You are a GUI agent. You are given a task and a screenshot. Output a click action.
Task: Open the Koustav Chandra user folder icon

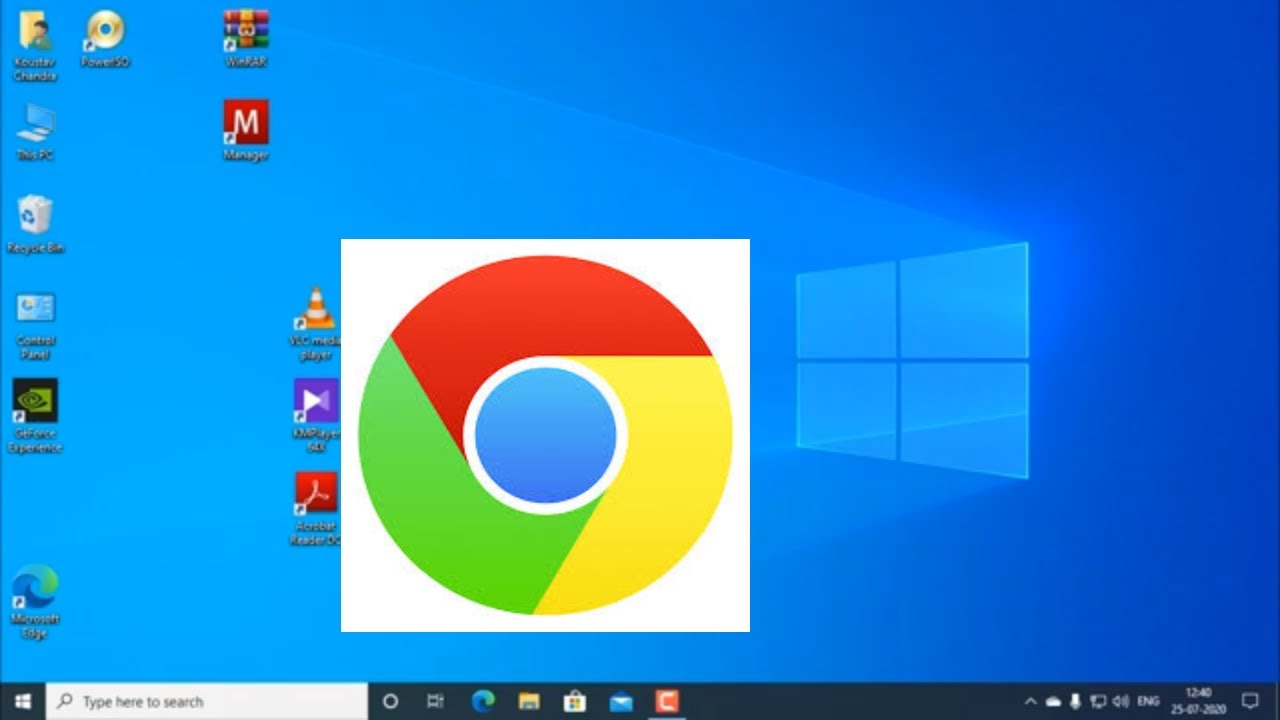pos(35,45)
